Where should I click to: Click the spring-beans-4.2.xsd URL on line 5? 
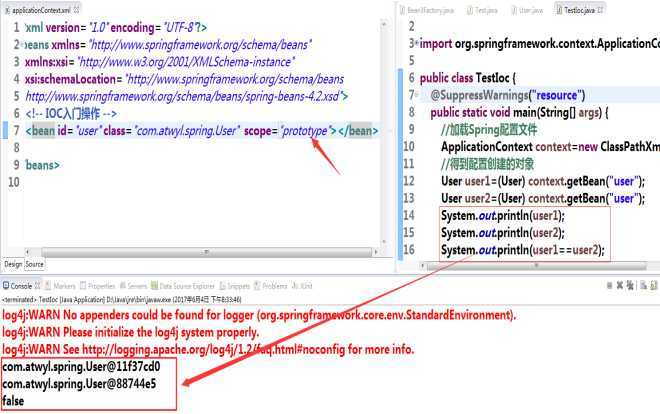(x=186, y=96)
